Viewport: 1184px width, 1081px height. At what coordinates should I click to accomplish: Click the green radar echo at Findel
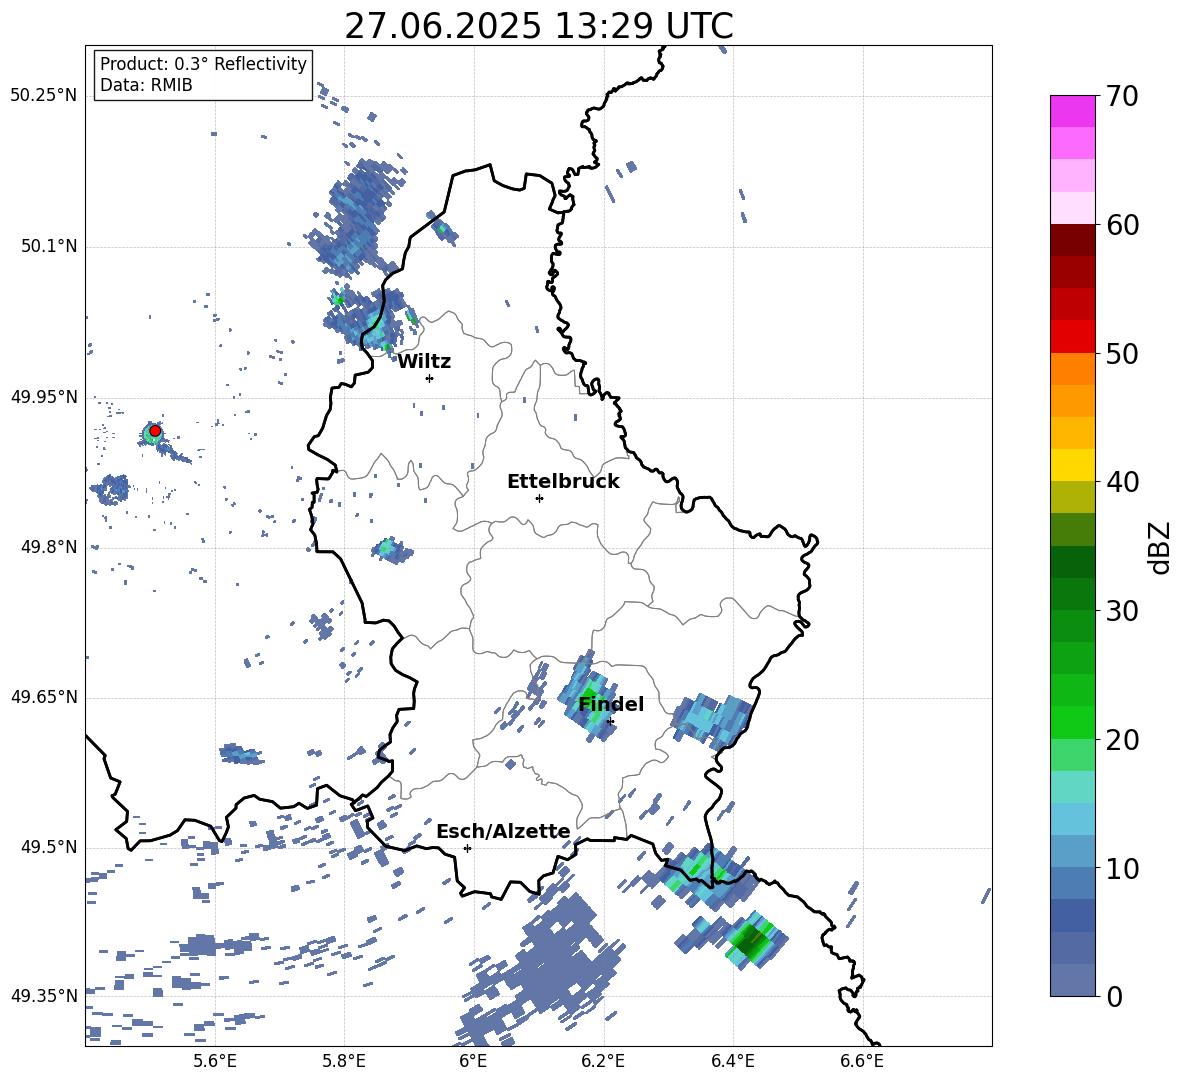[588, 700]
